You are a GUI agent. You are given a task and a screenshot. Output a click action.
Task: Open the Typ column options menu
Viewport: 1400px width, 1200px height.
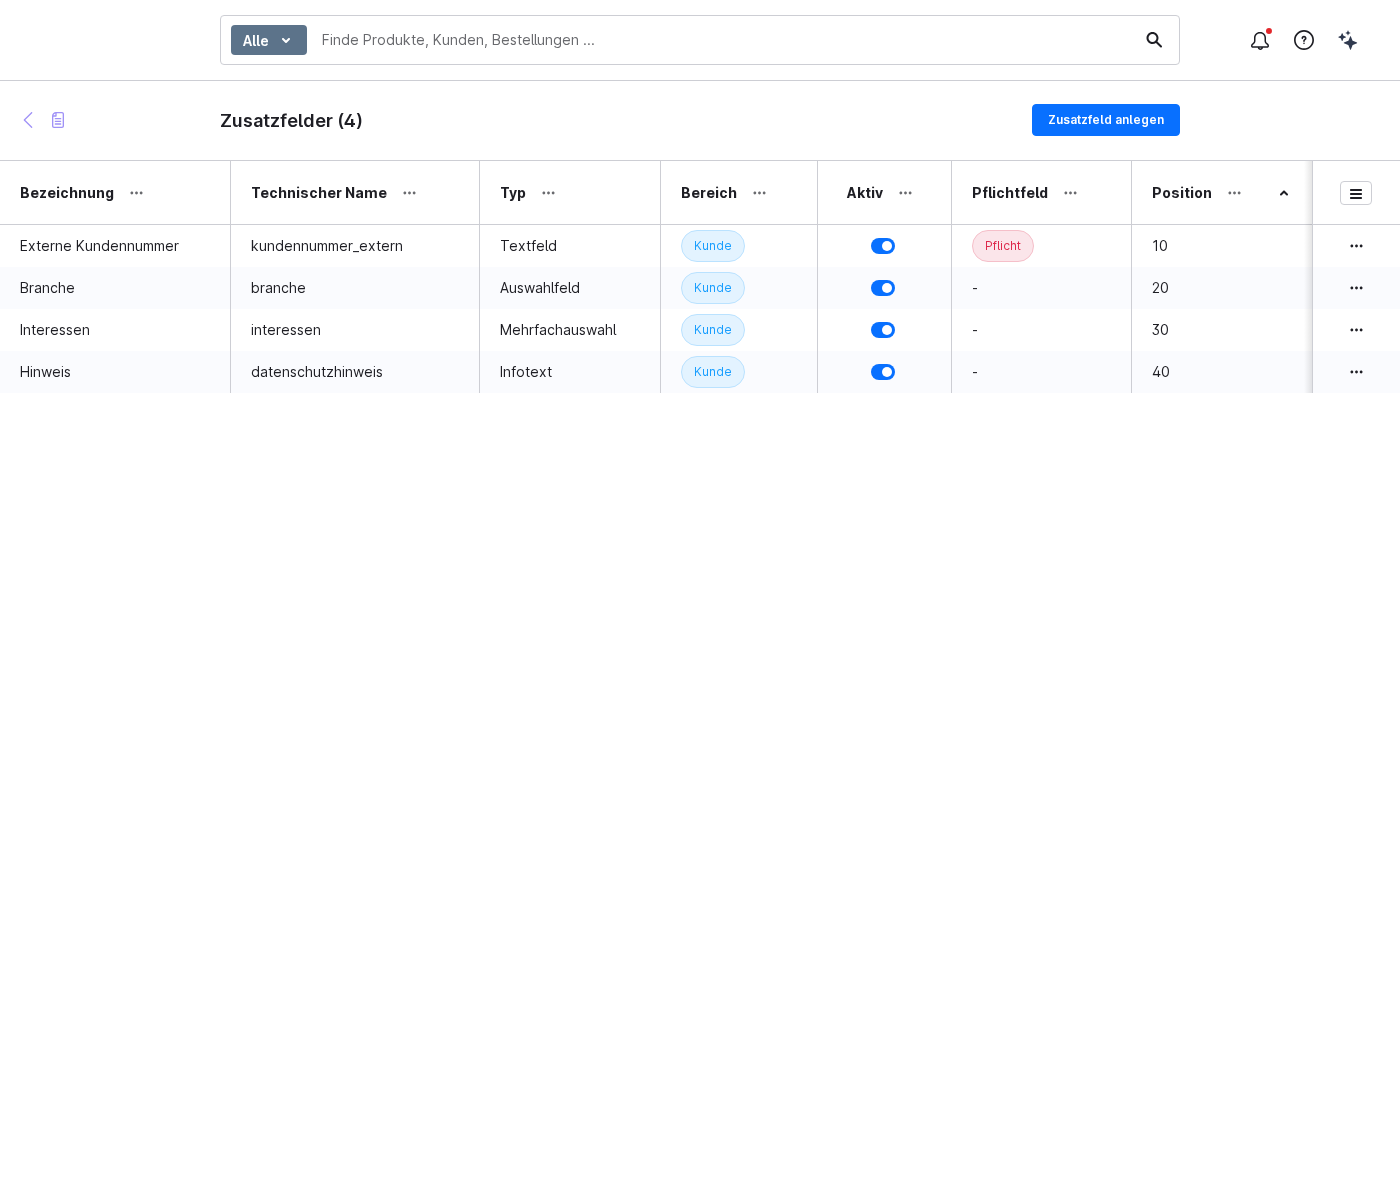pos(549,193)
